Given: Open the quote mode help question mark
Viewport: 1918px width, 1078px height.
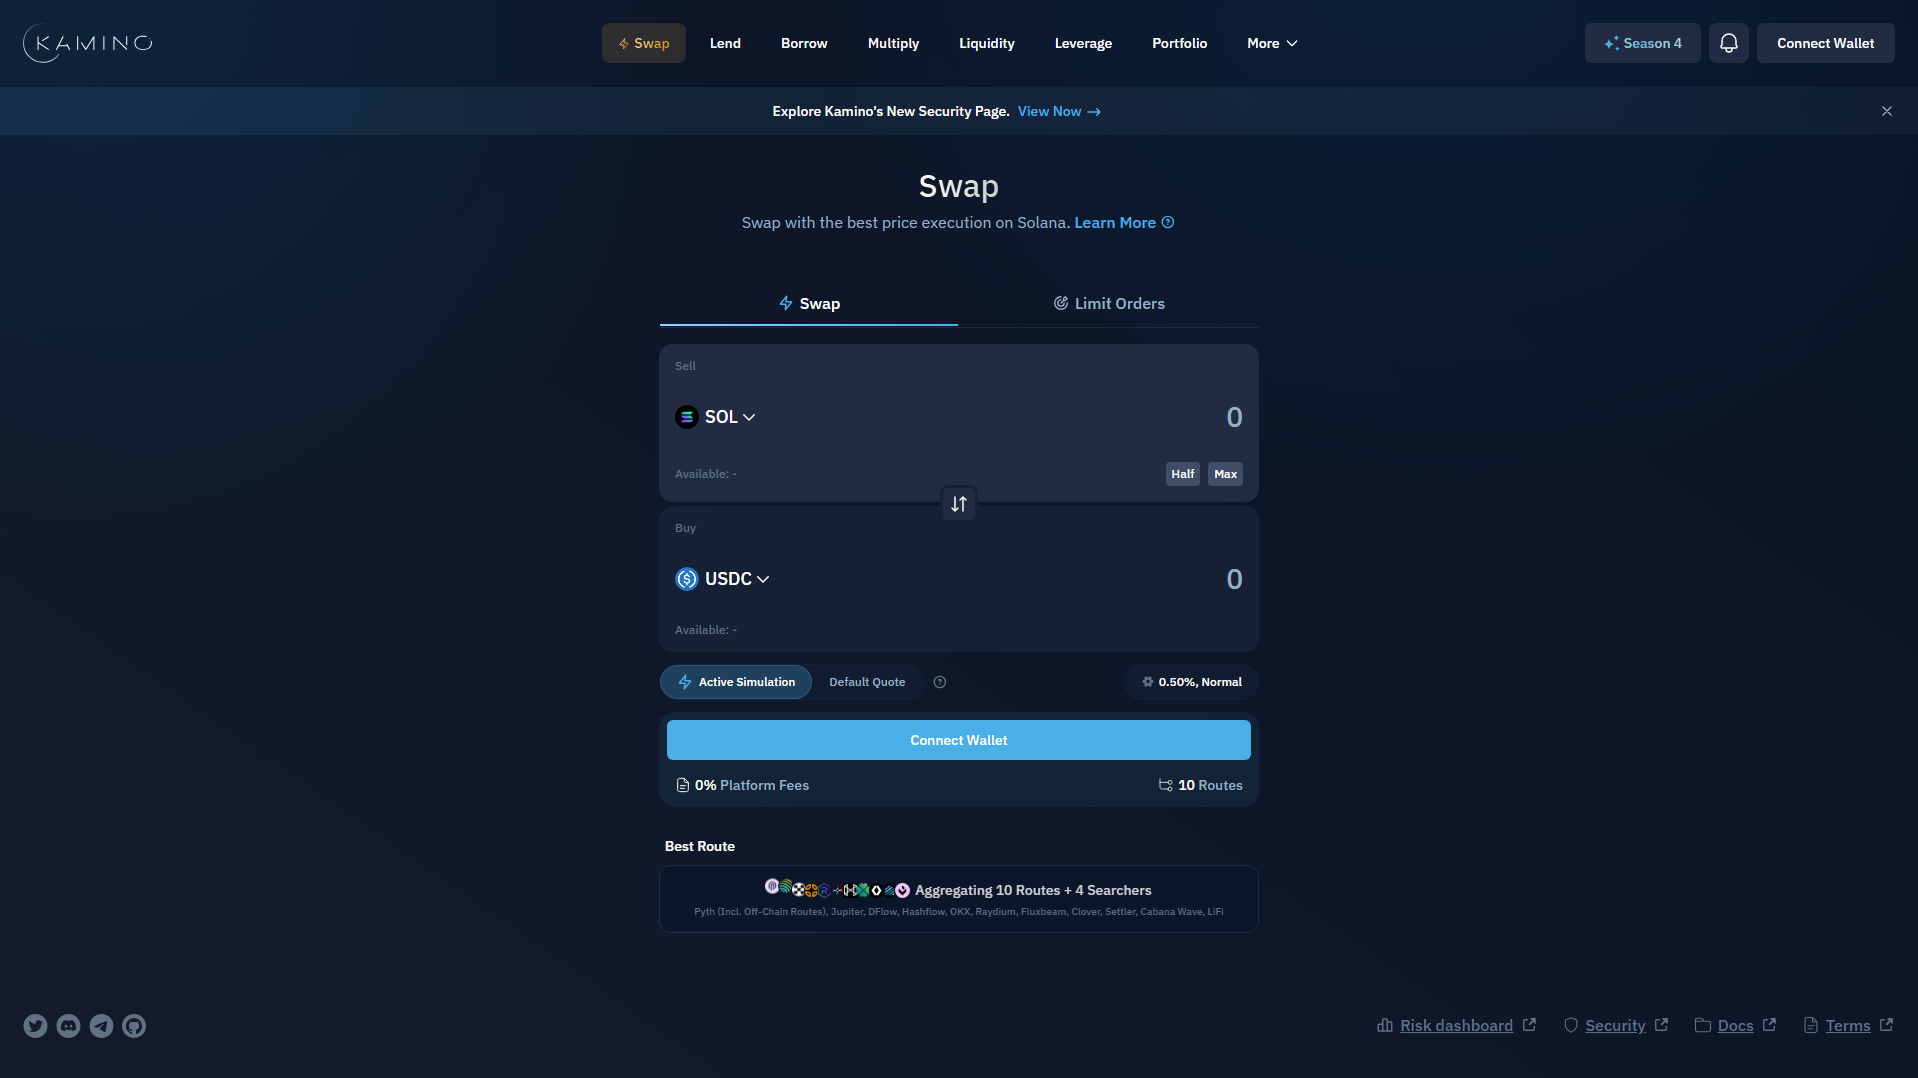Looking at the screenshot, I should 939,682.
